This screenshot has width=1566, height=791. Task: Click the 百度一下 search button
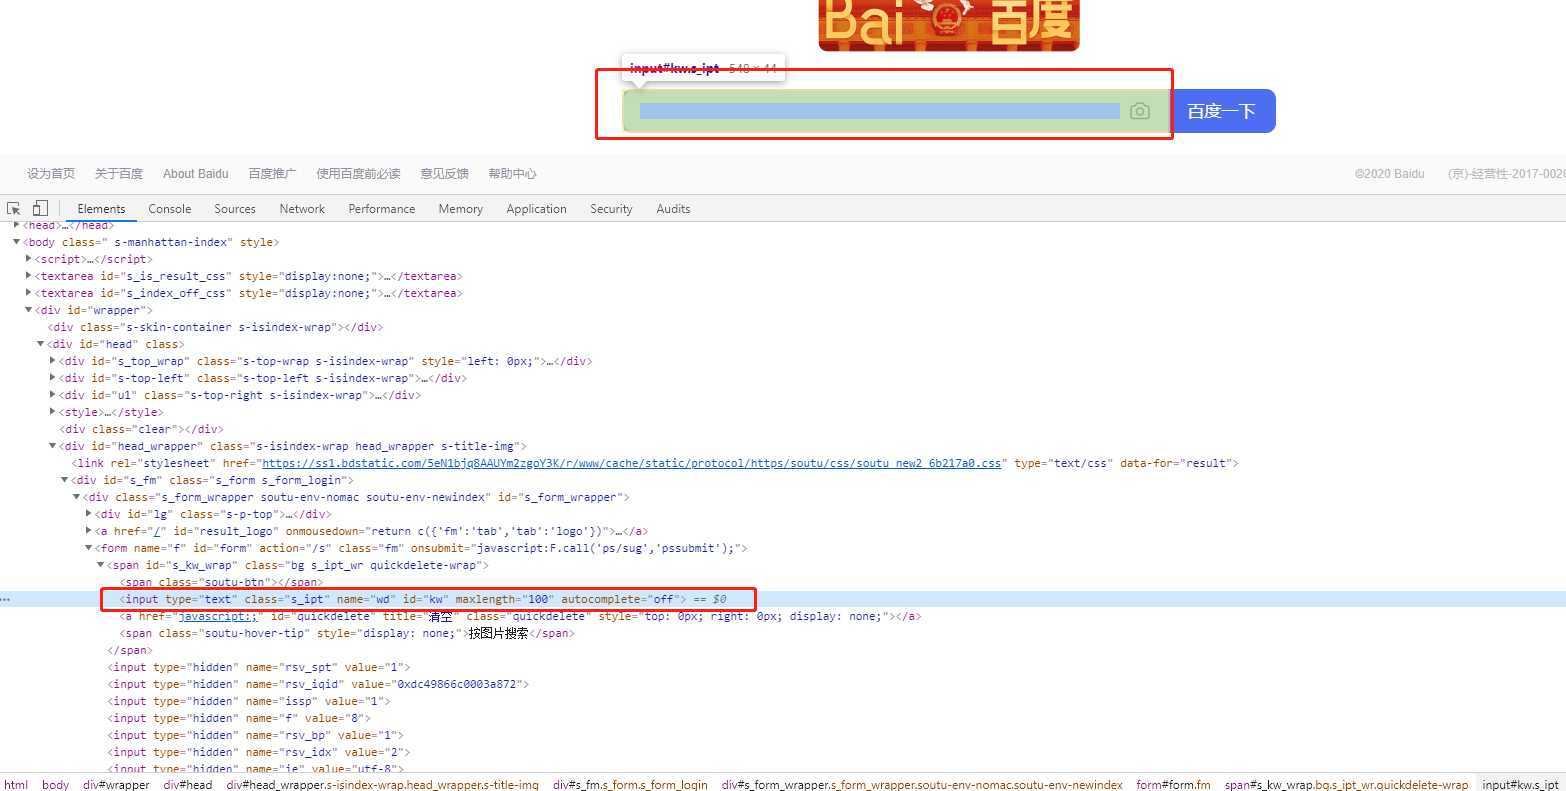1222,111
